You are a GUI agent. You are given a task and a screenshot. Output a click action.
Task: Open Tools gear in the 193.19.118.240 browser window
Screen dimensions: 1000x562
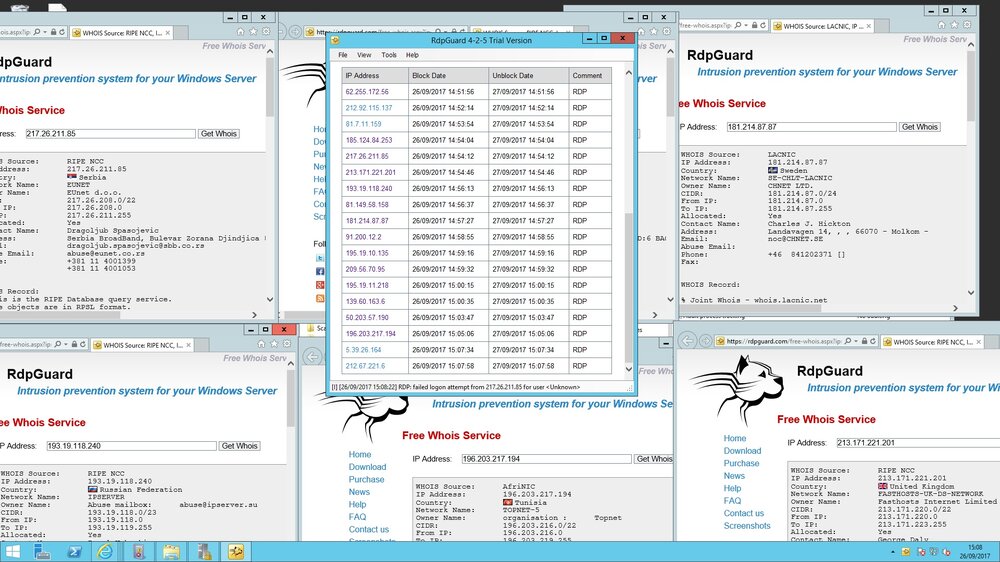tap(287, 344)
